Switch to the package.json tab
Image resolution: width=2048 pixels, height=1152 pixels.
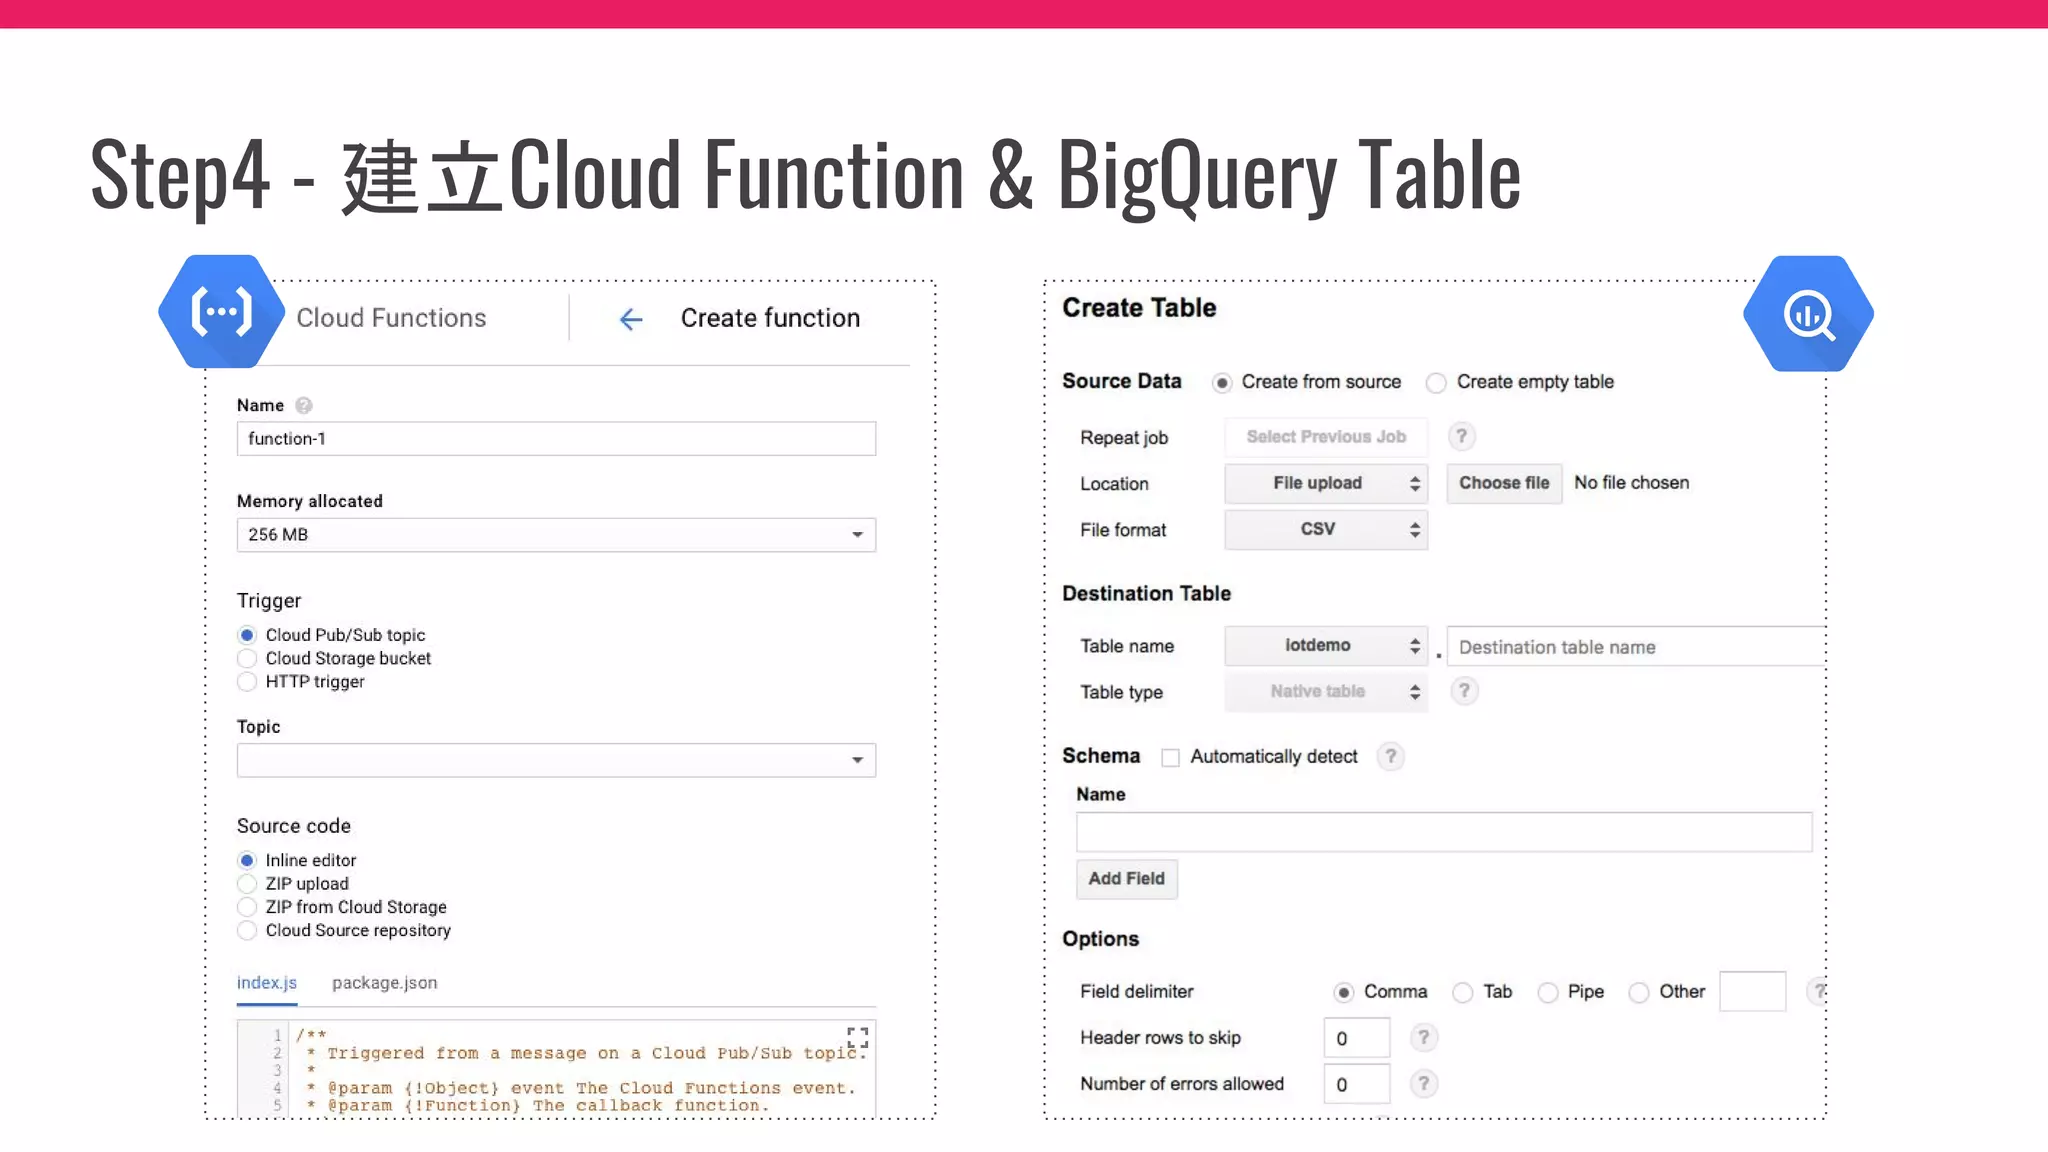click(385, 983)
